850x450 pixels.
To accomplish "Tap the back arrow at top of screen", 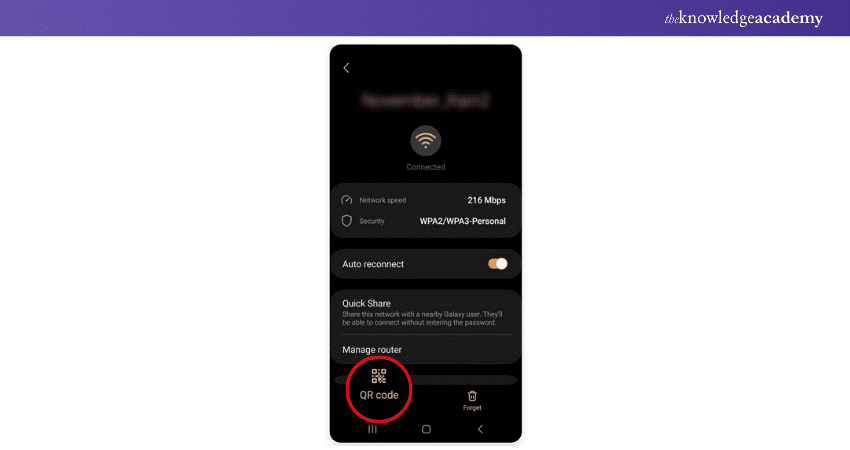I will 346,68.
